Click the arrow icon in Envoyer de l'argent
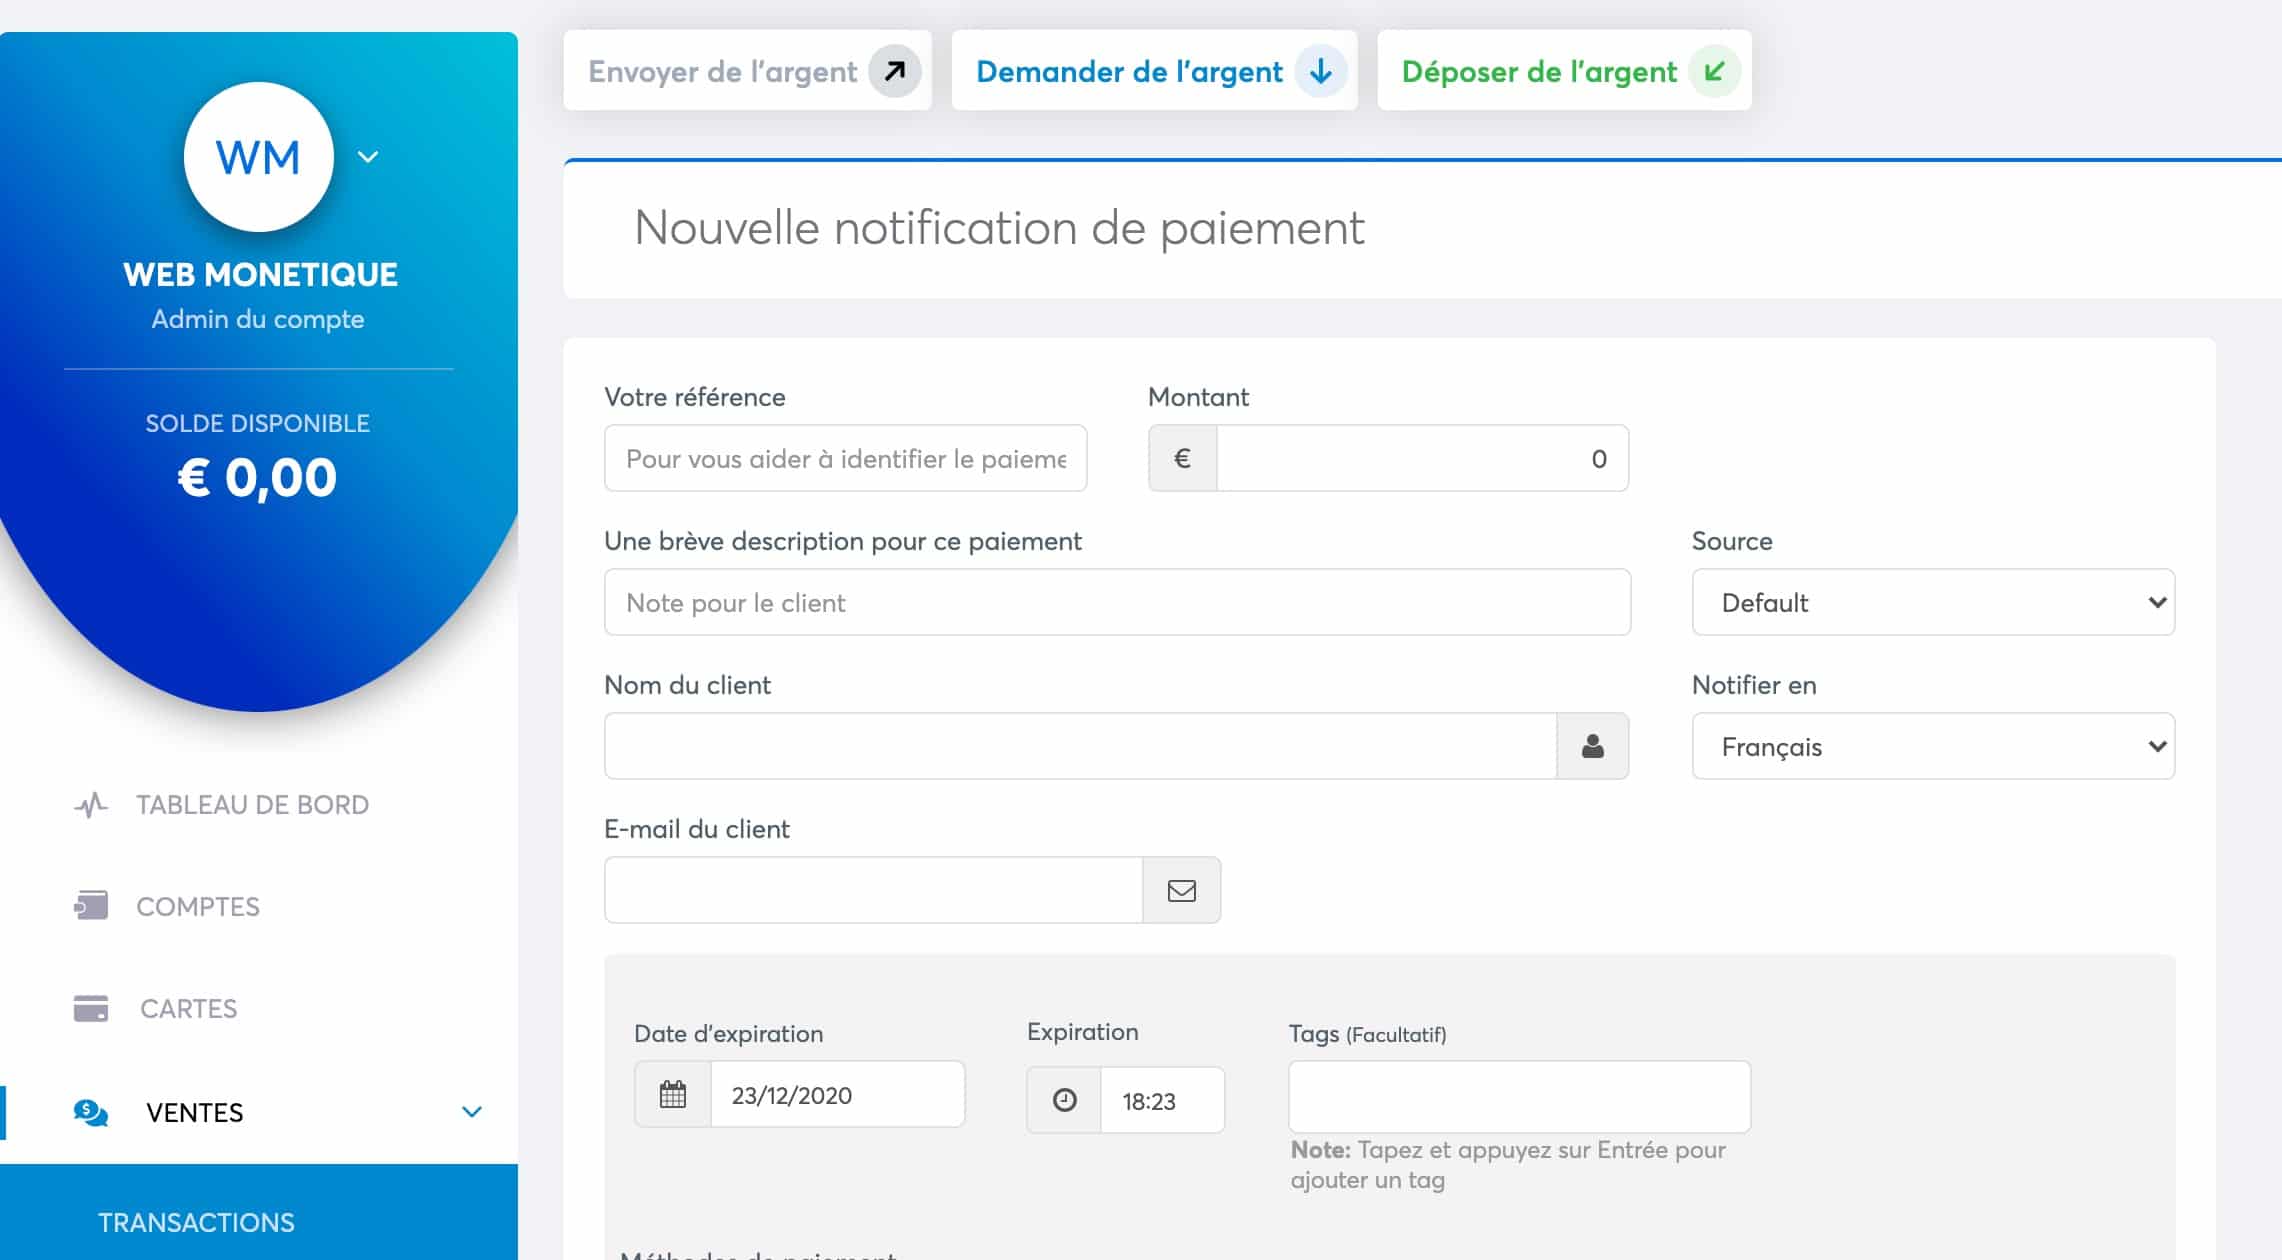The image size is (2282, 1260). (x=894, y=71)
